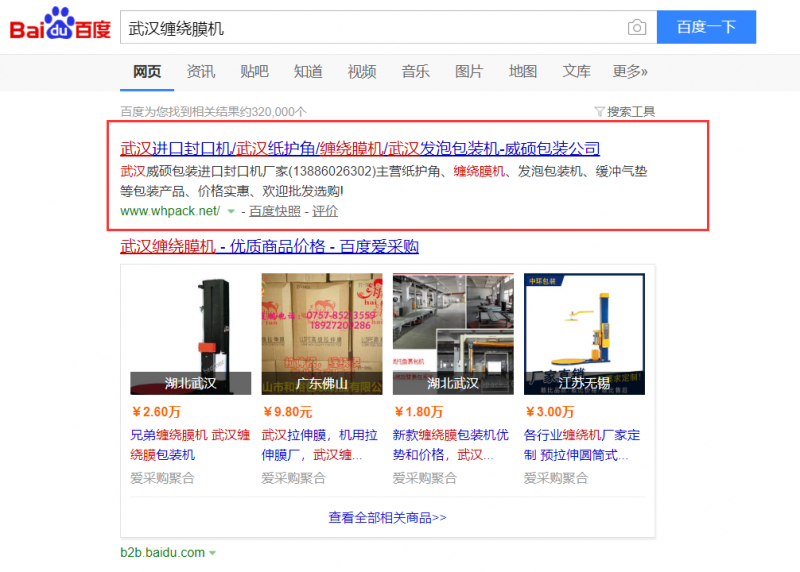Open 百度快照 cached page link
Screen dimensions: 800x572
tap(274, 211)
